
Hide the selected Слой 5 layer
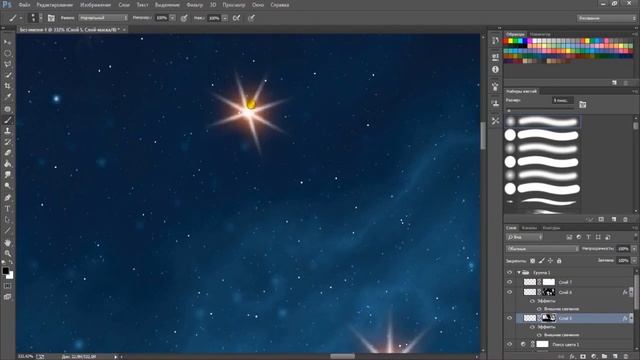tap(509, 318)
